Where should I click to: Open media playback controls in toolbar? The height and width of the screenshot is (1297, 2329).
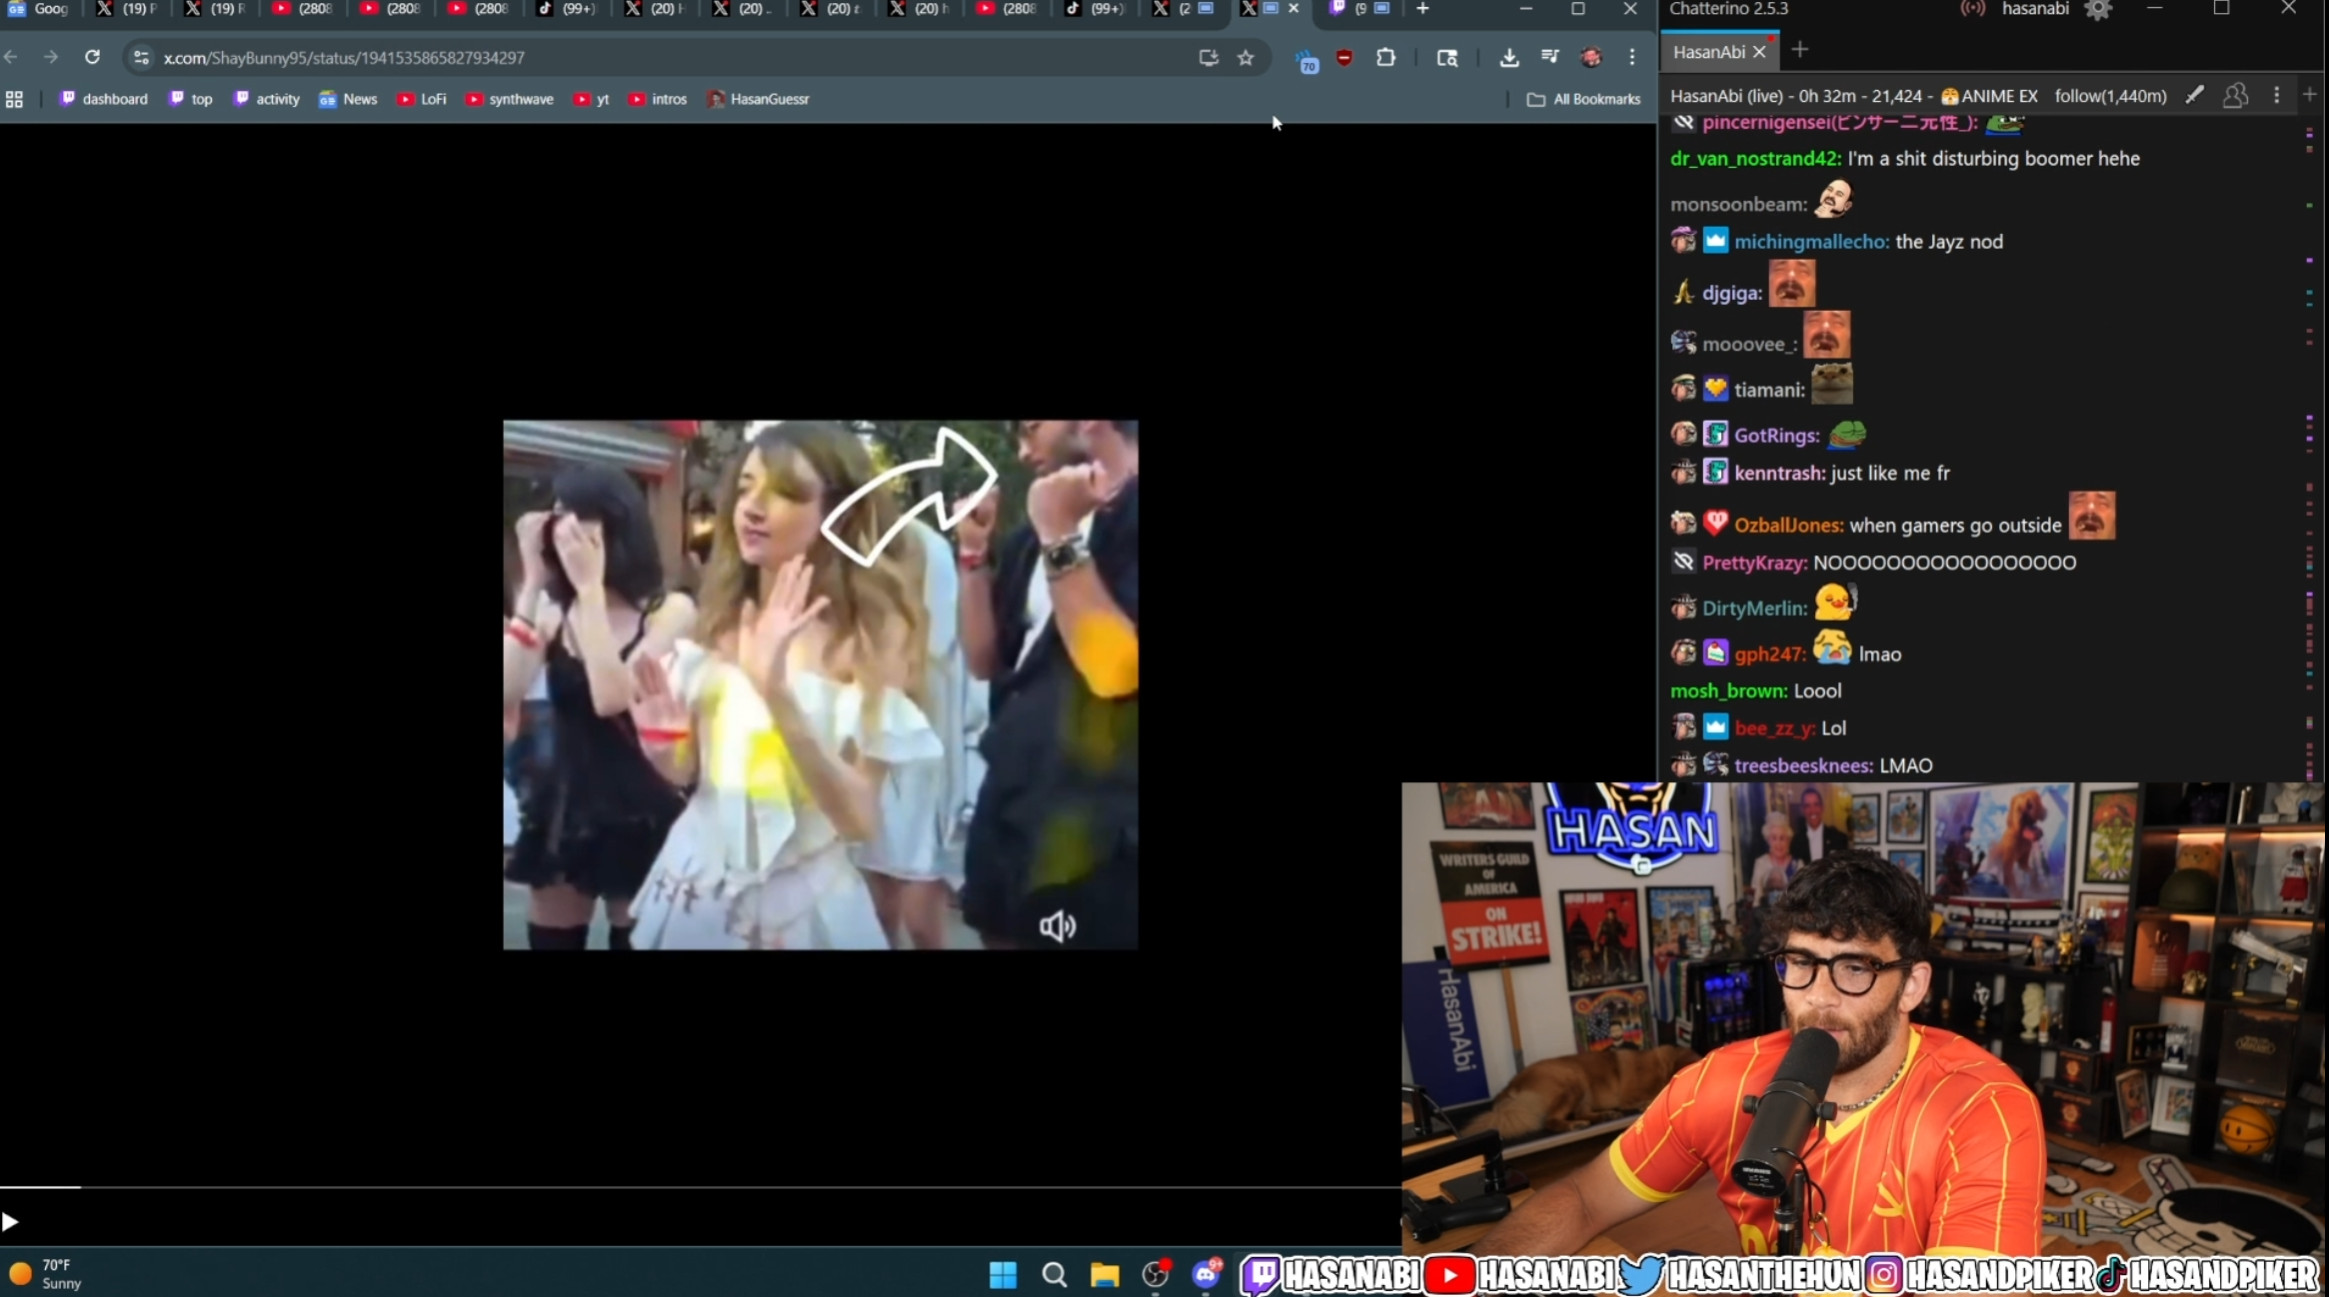pyautogui.click(x=1550, y=57)
